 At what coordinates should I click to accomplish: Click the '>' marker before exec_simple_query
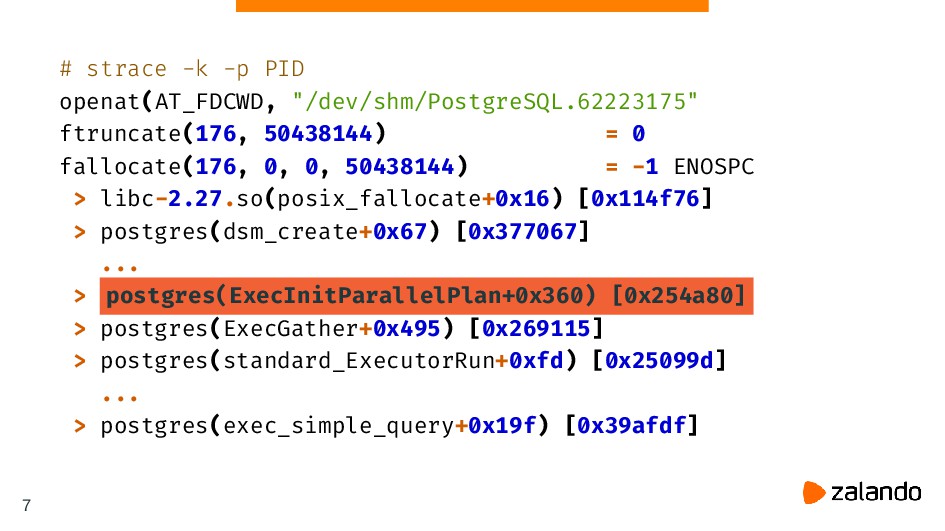click(80, 426)
